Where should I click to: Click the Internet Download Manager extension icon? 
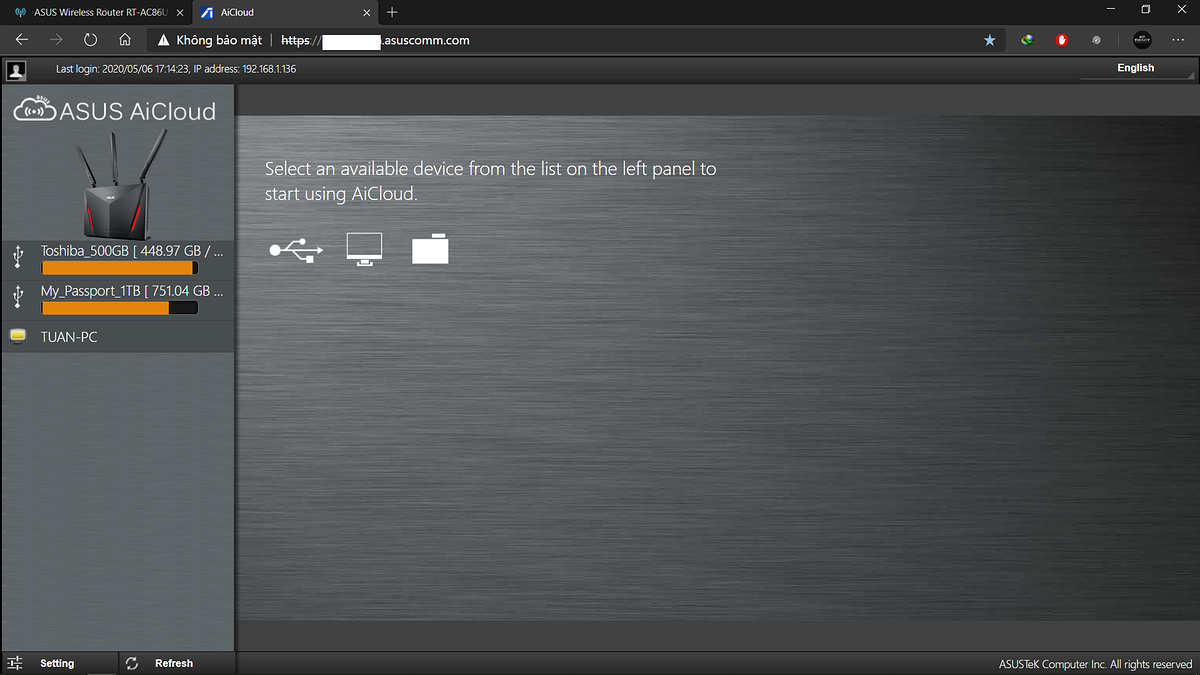tap(1027, 40)
